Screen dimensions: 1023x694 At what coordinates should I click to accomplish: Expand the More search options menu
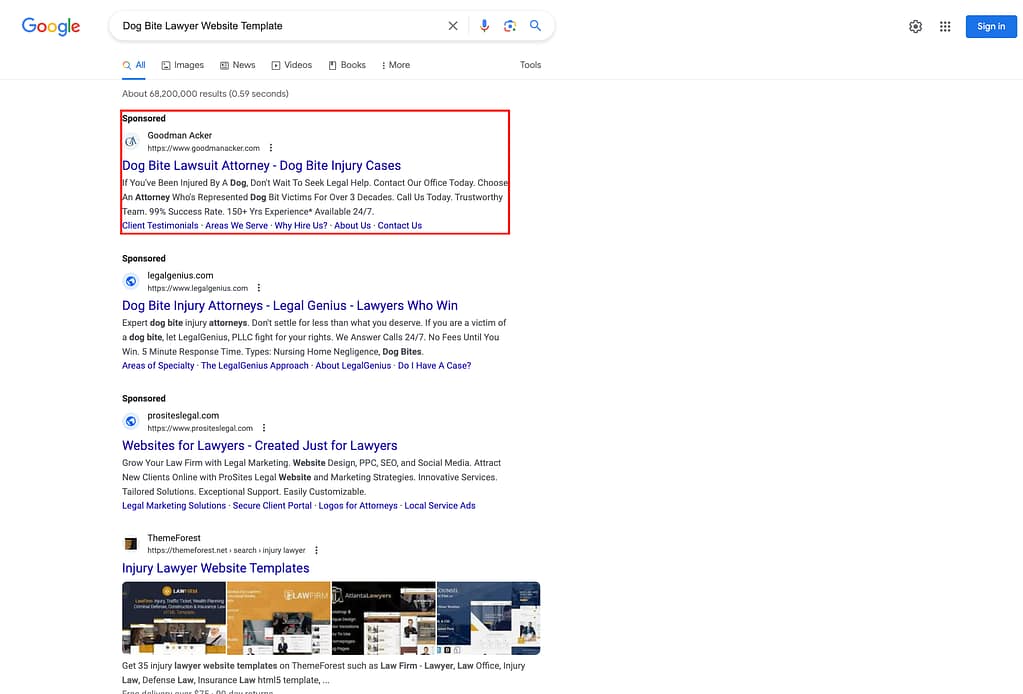tap(395, 65)
